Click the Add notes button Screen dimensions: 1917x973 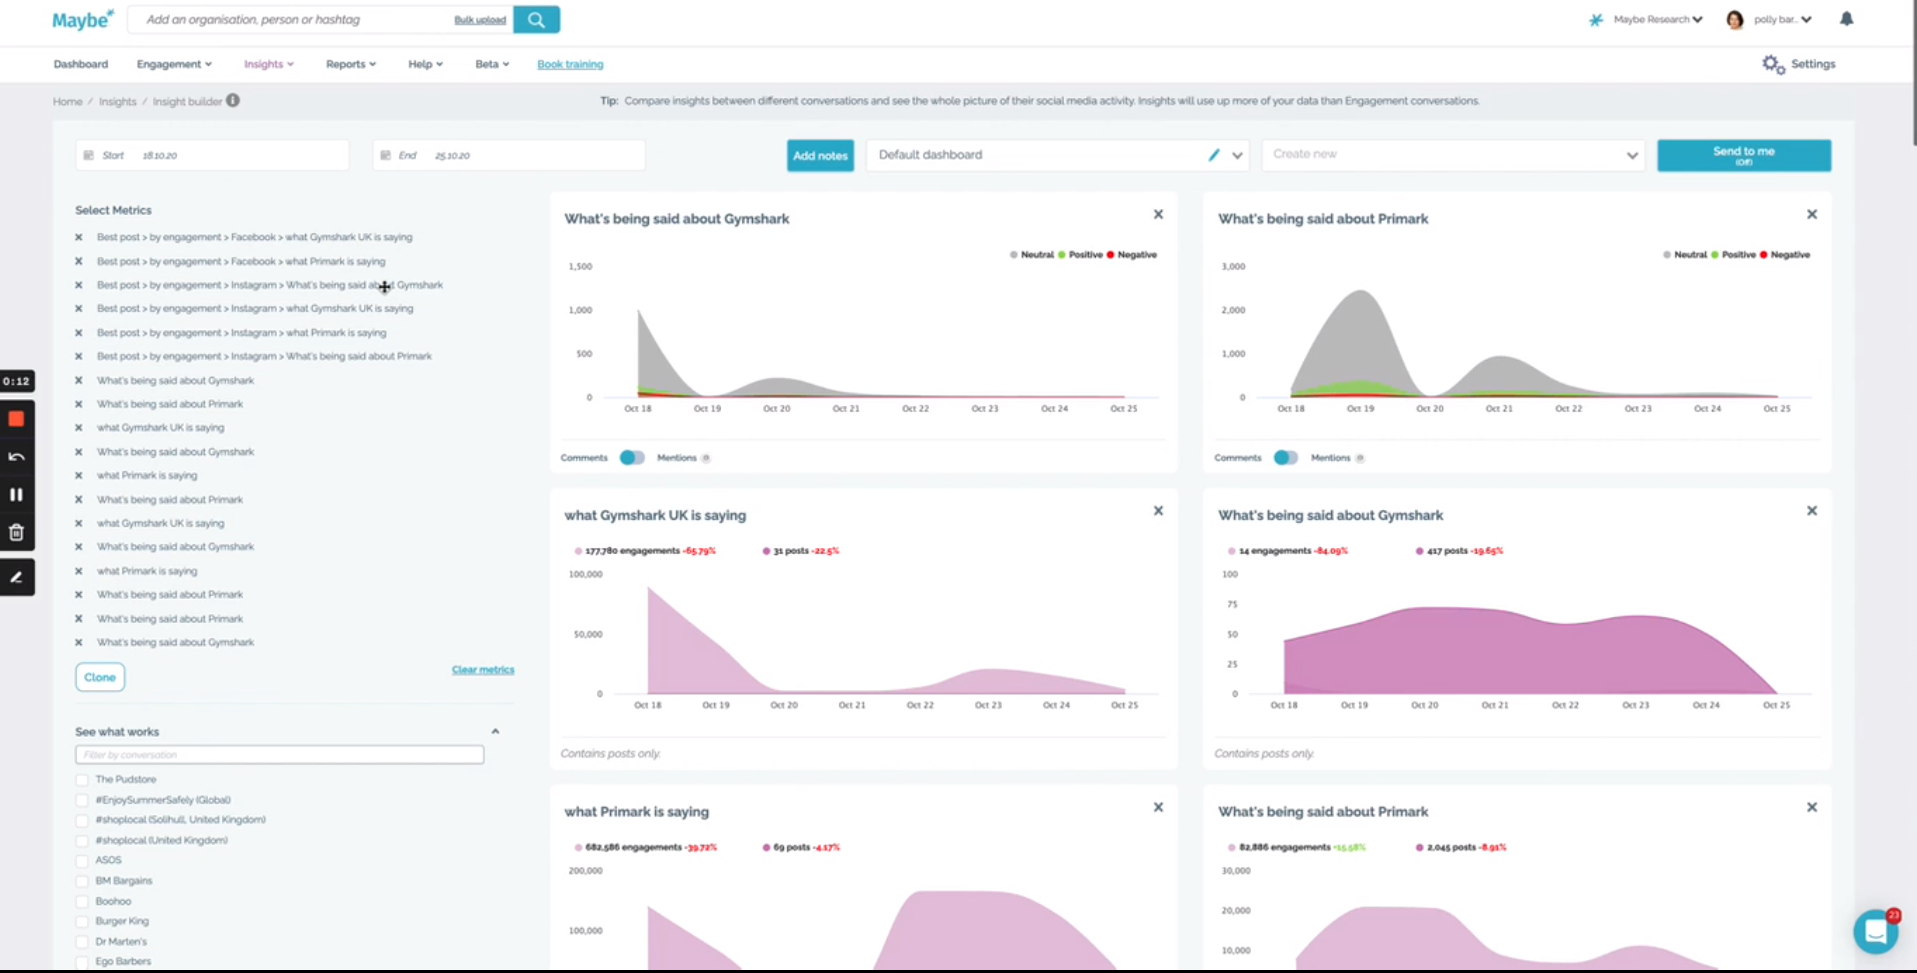(x=820, y=155)
